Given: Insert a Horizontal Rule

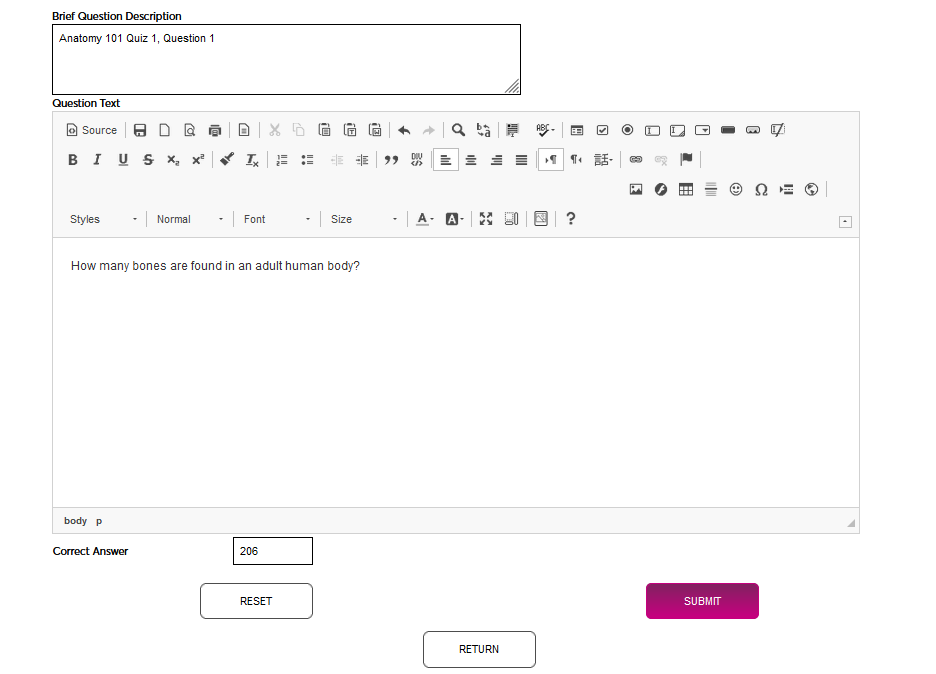Looking at the screenshot, I should coord(711,188).
